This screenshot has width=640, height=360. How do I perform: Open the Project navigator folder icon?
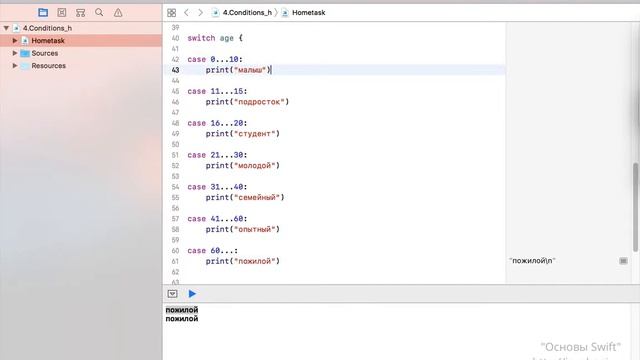[x=43, y=13]
